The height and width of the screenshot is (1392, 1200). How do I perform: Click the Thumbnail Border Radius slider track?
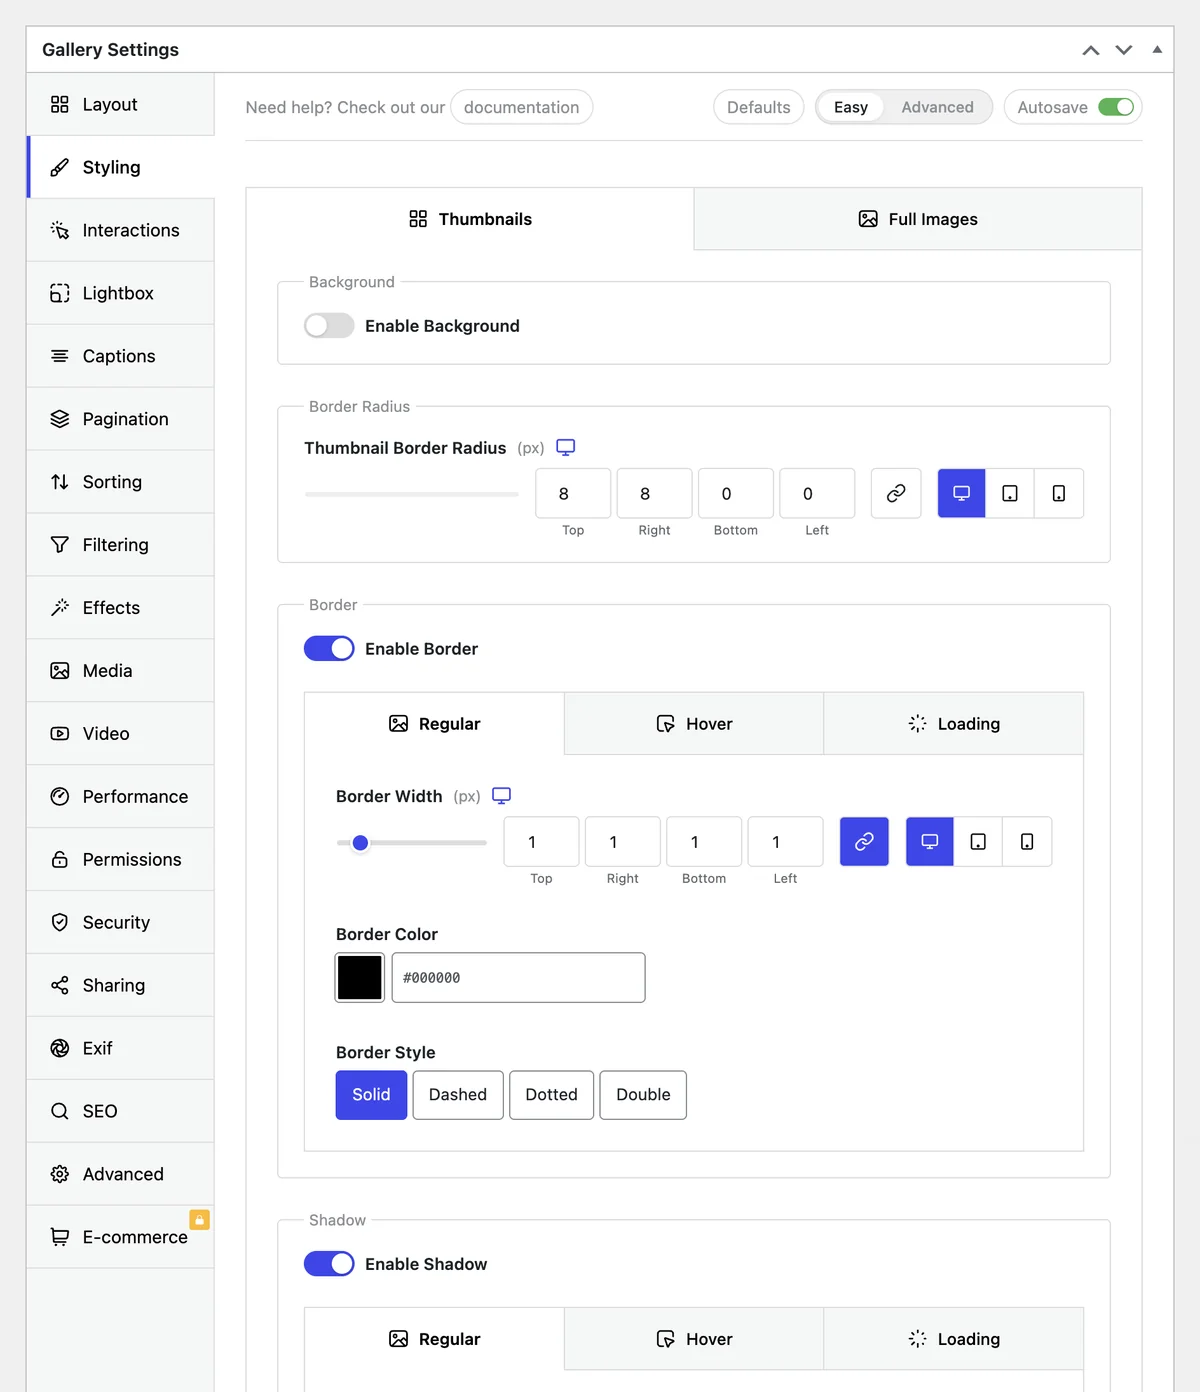coord(412,494)
